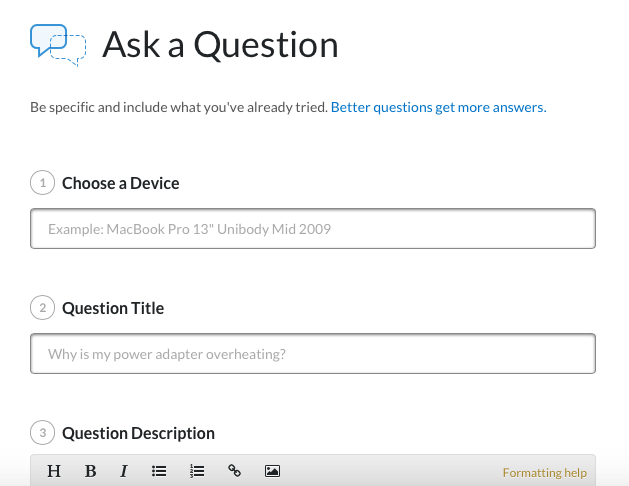Click the step 1 circle badge
Screen dimensions: 629x486
(x=43, y=183)
